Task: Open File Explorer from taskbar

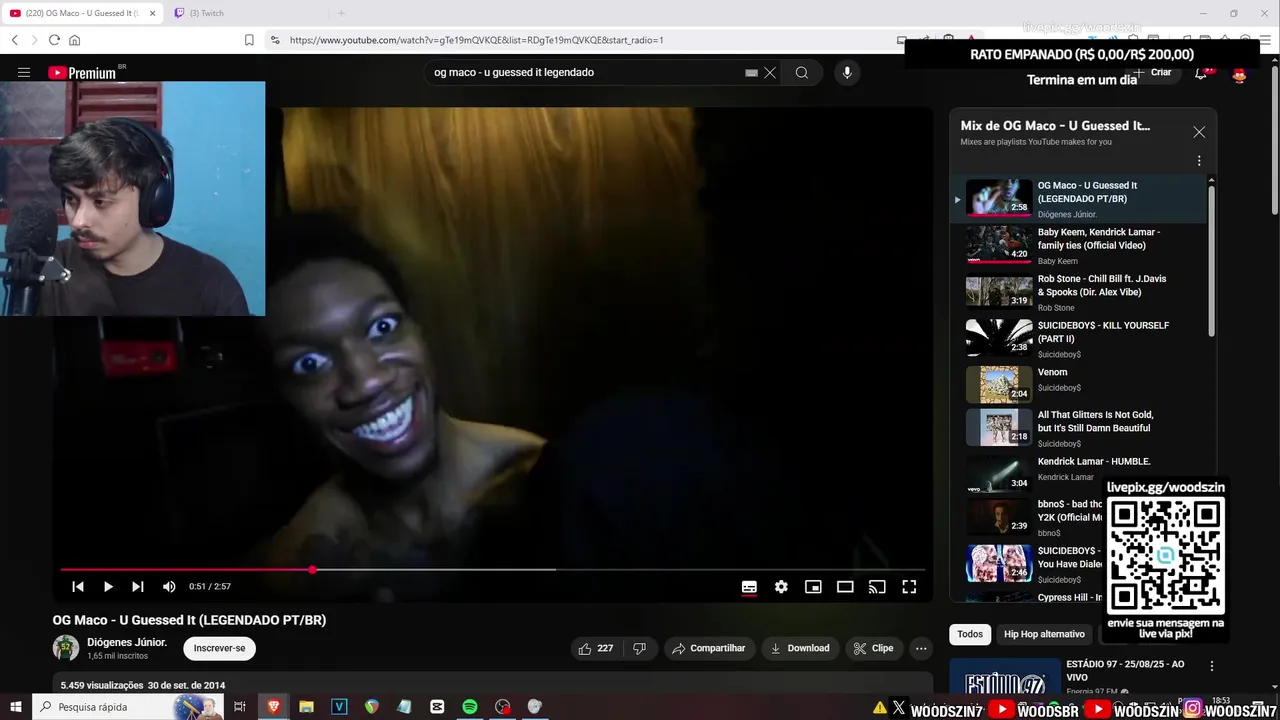Action: (x=306, y=707)
